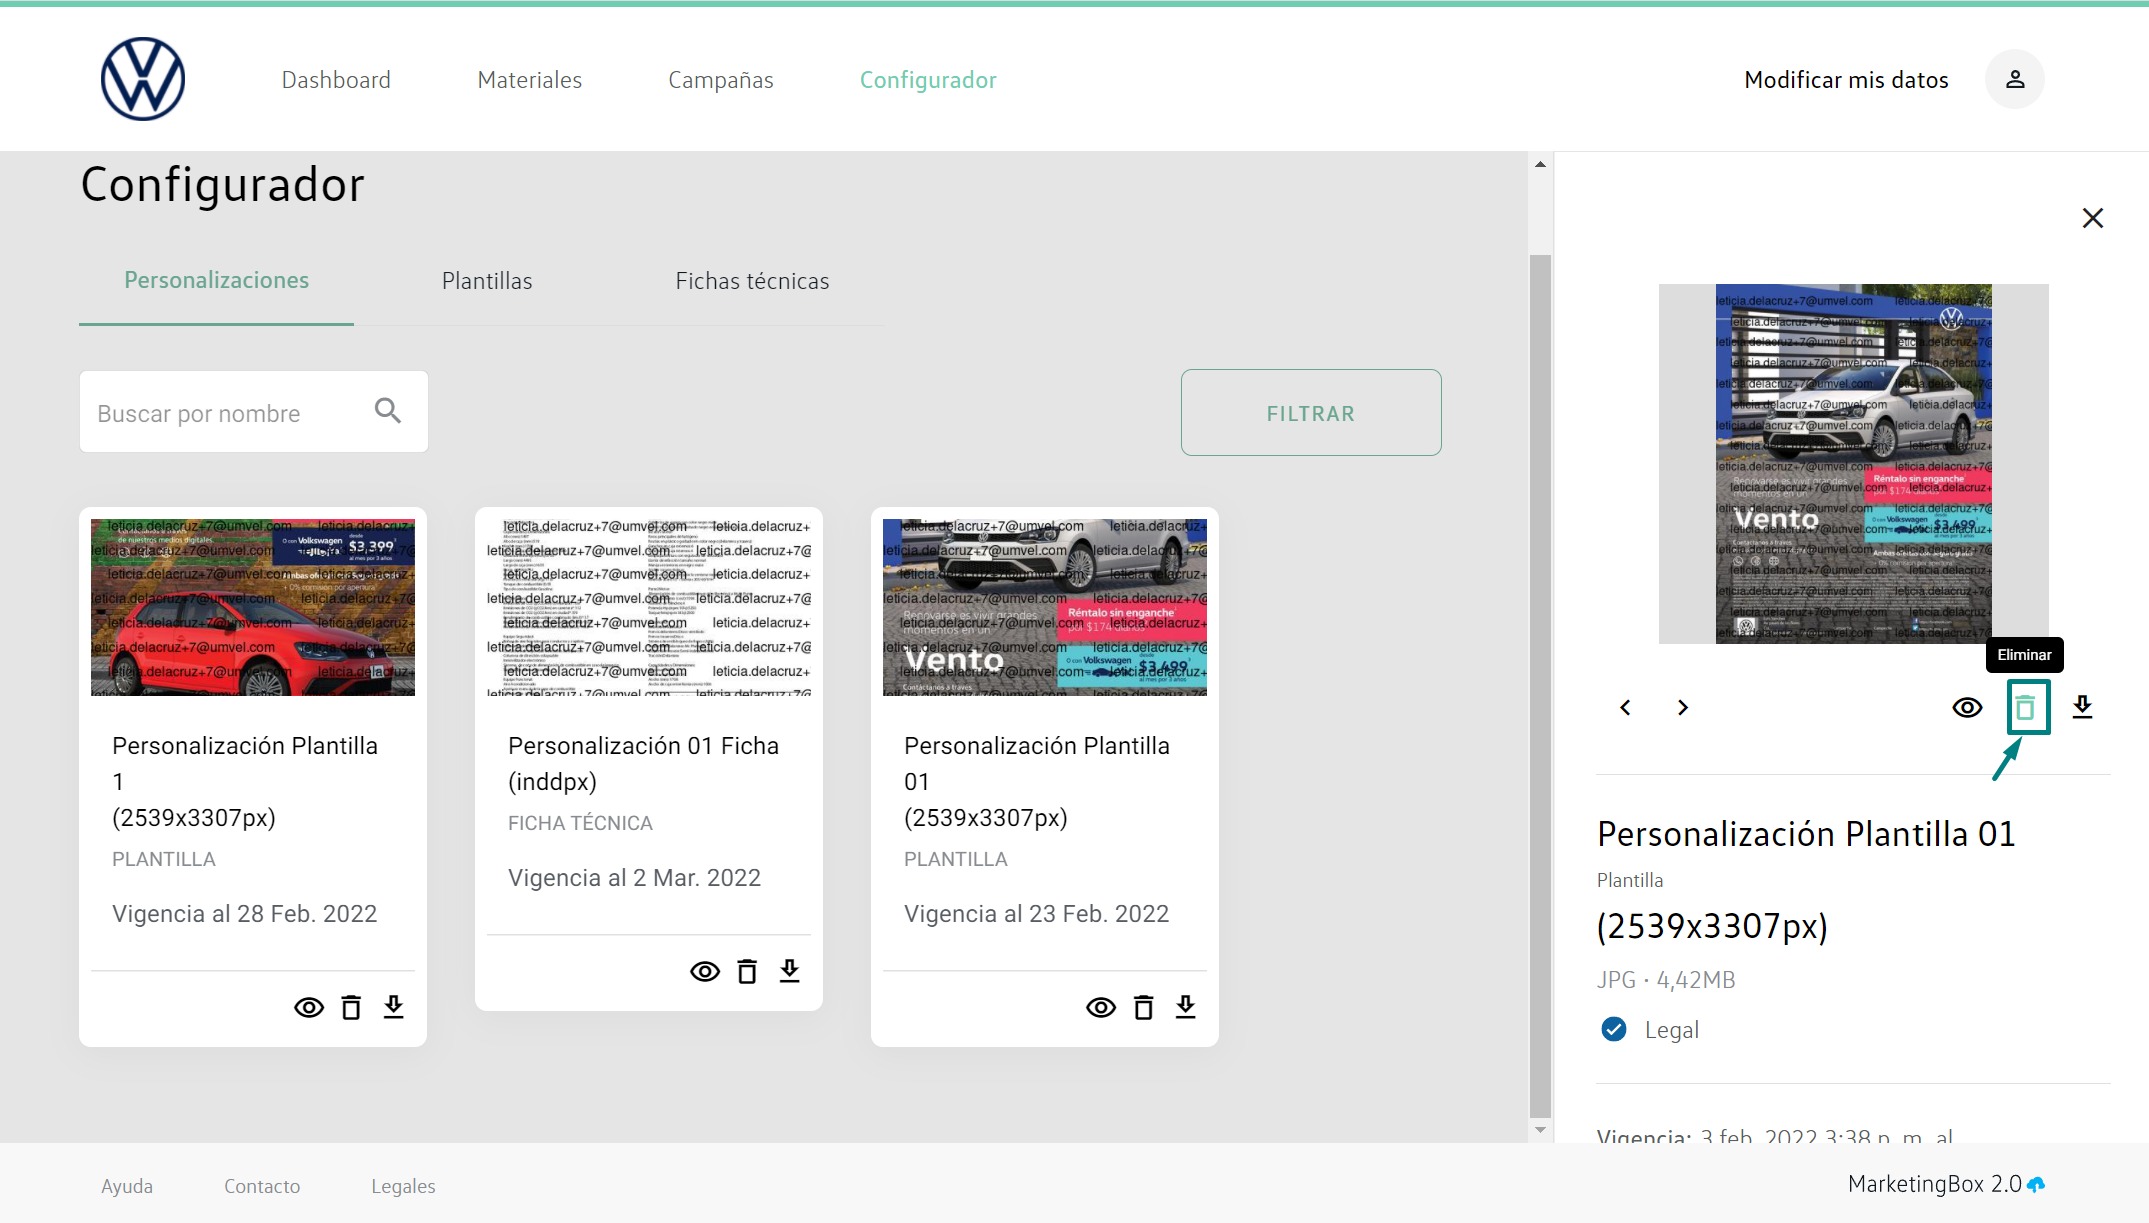Click the search magnifier icon
Screen dimensions: 2149x1223
coord(388,411)
